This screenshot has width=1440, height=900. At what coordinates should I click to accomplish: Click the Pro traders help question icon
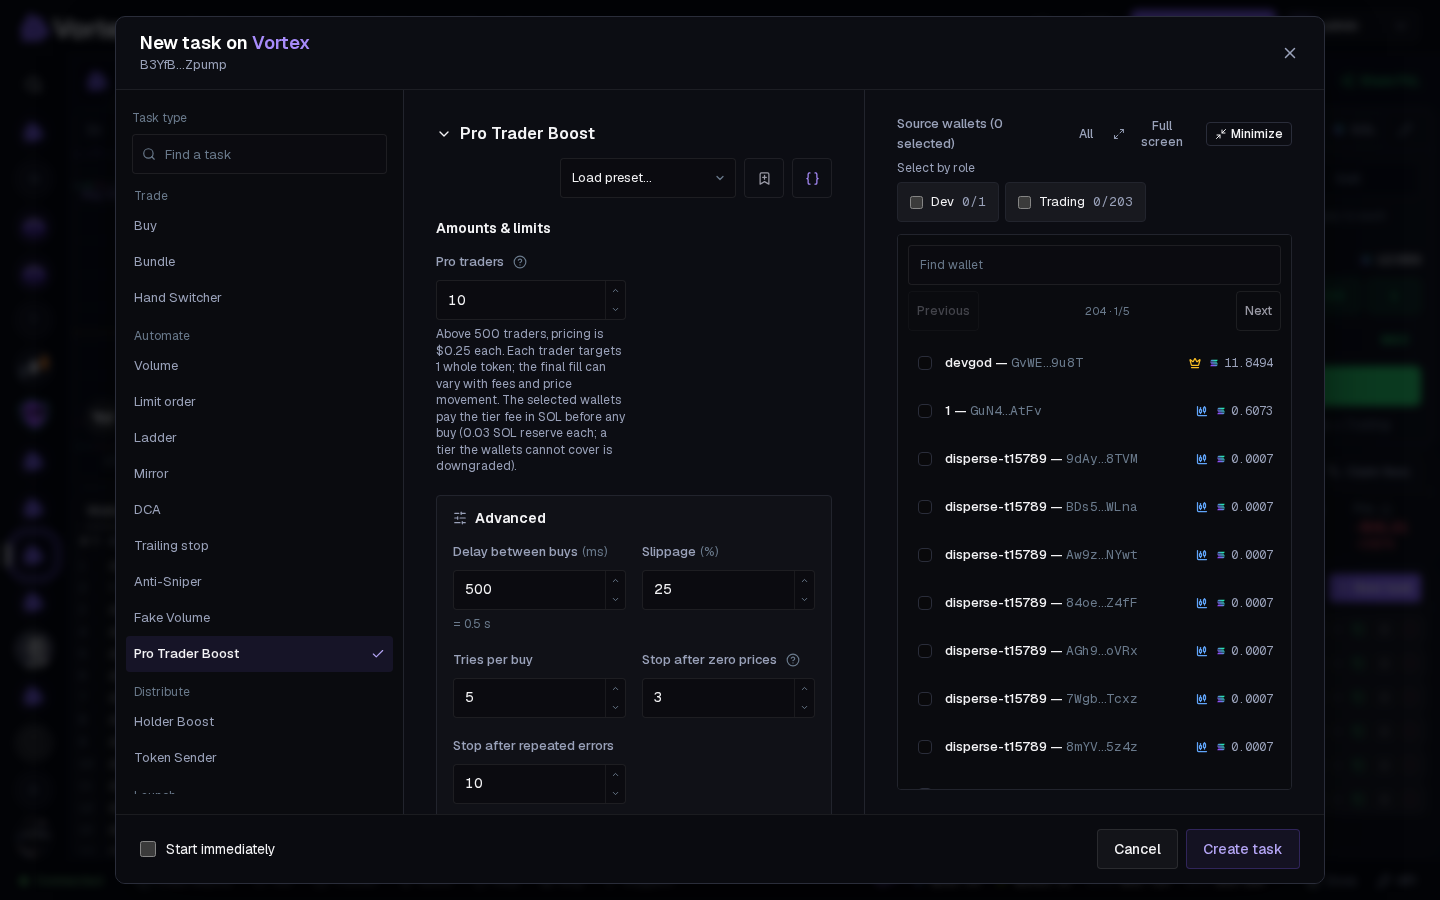point(520,262)
